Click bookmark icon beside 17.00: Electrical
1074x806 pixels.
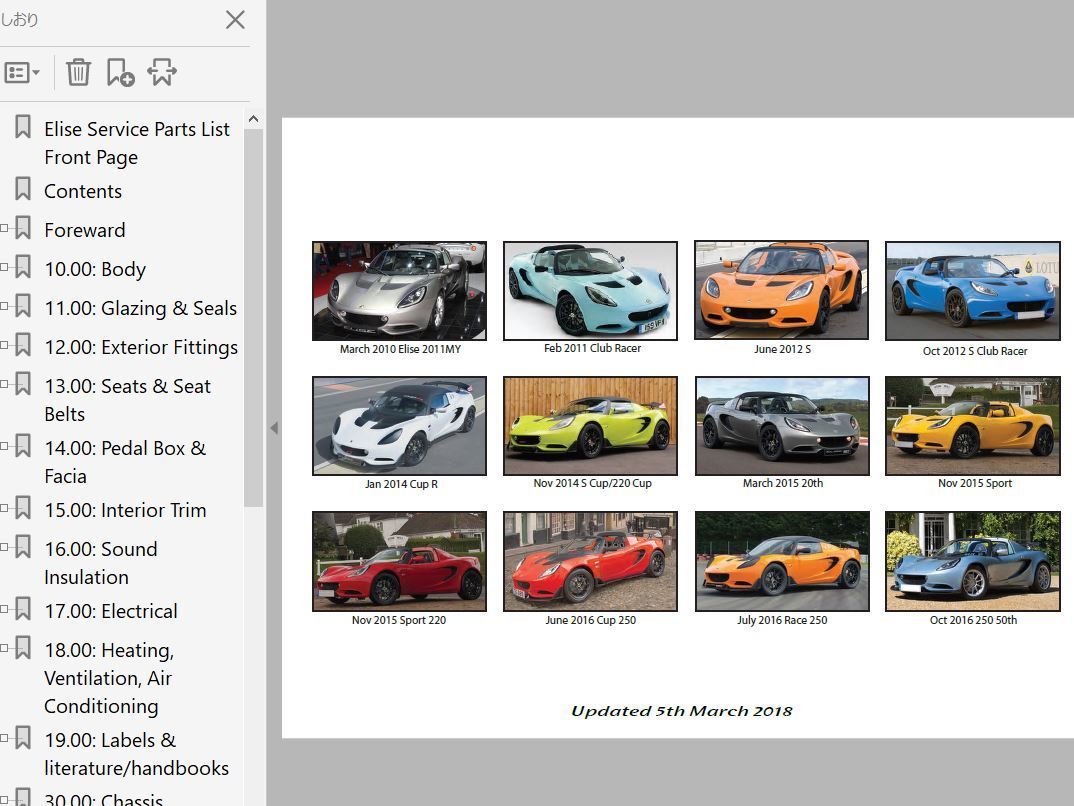[23, 608]
